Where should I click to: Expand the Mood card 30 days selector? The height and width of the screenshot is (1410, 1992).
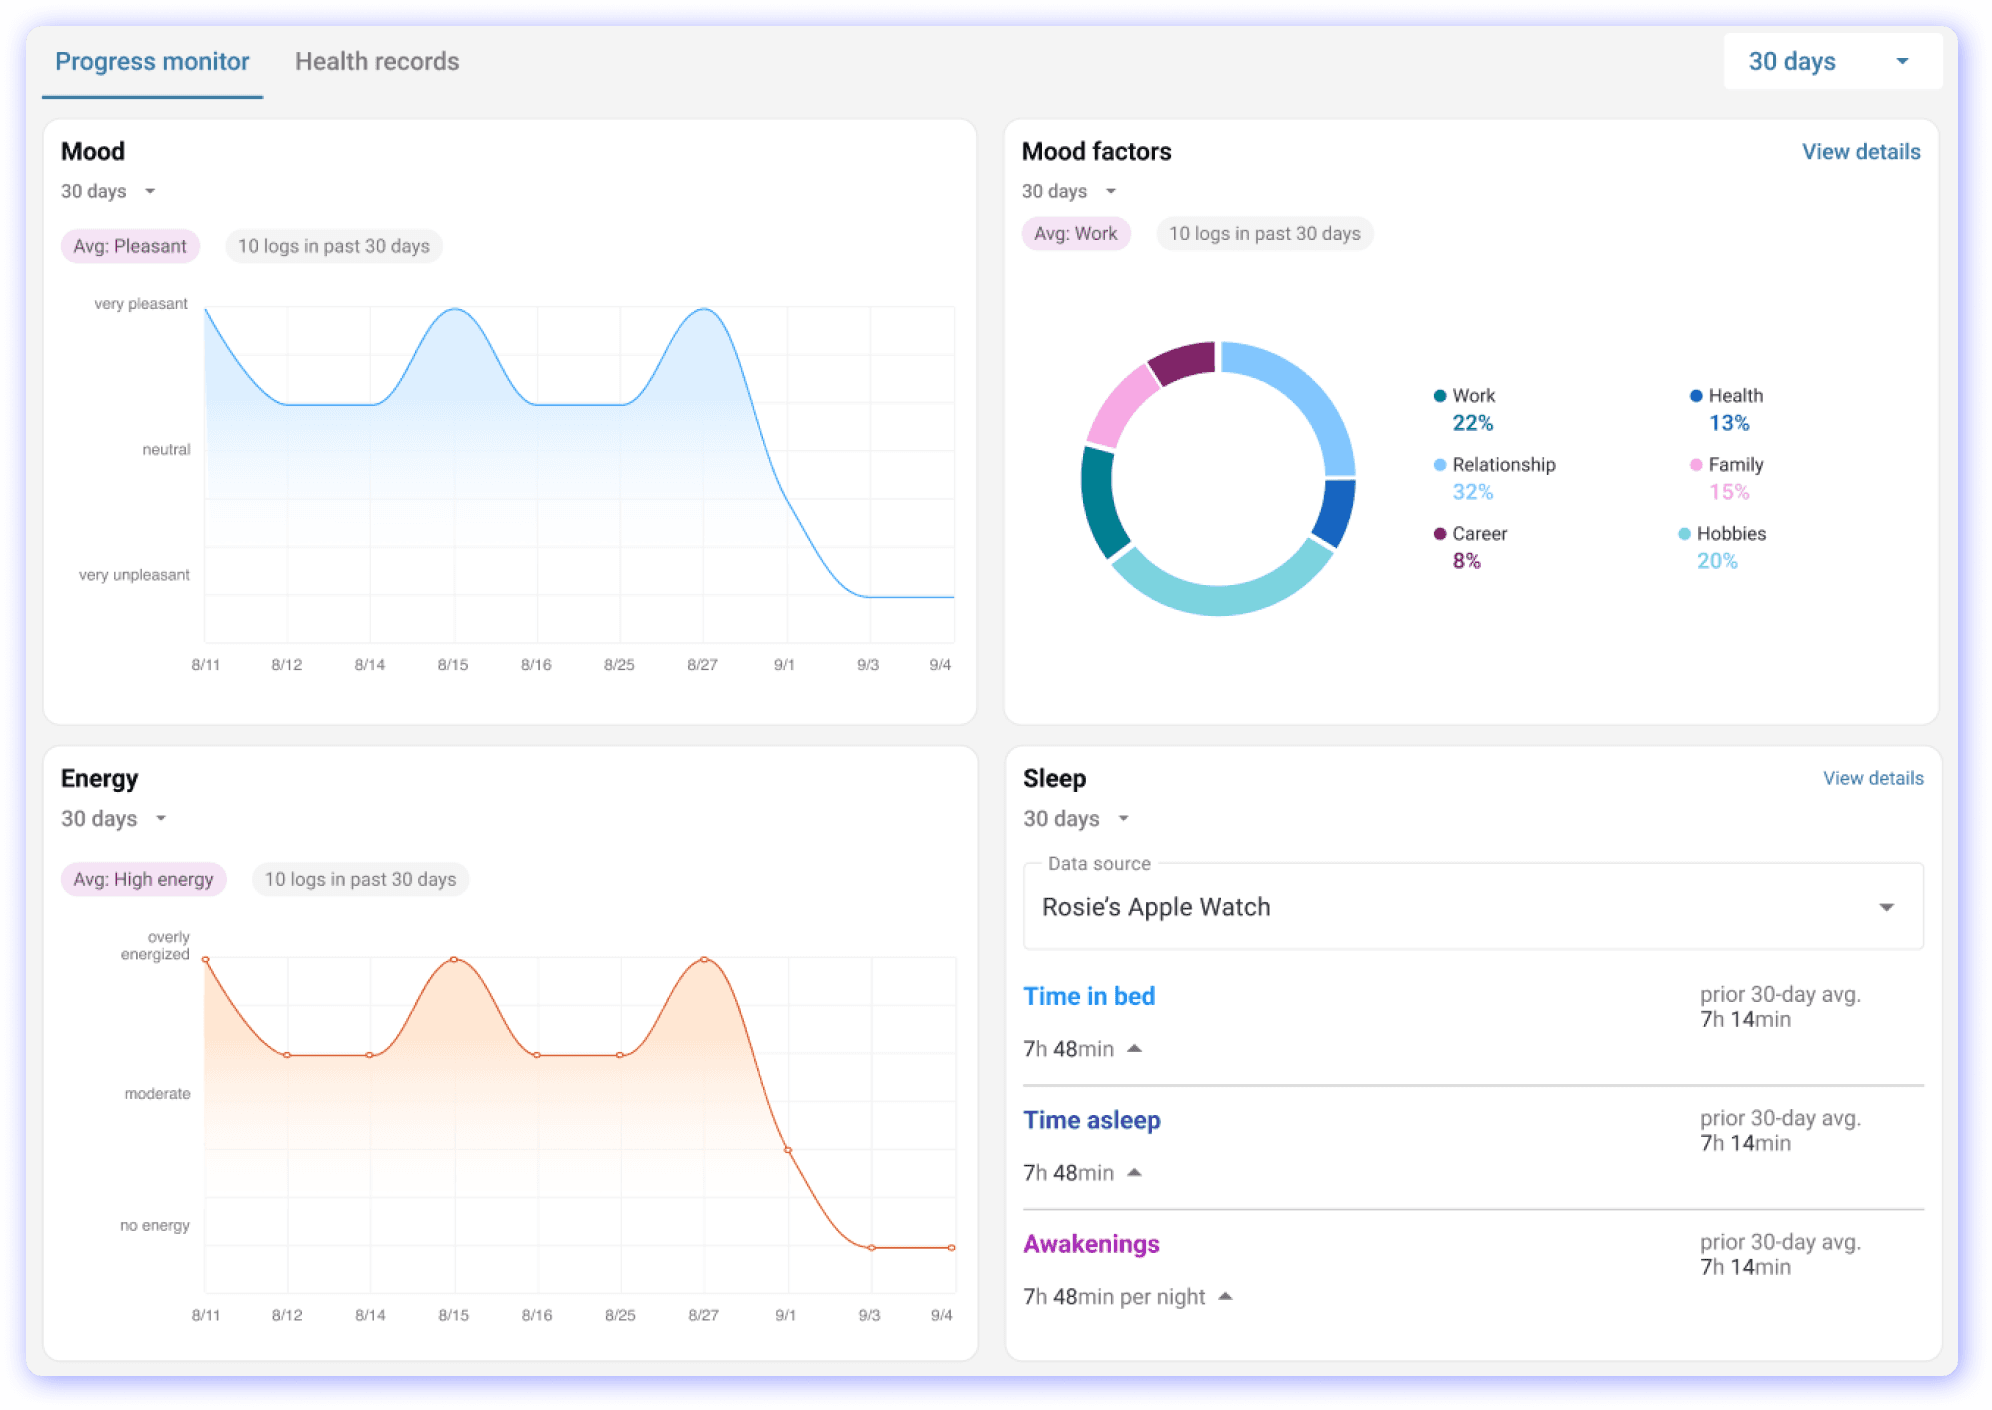(x=108, y=191)
